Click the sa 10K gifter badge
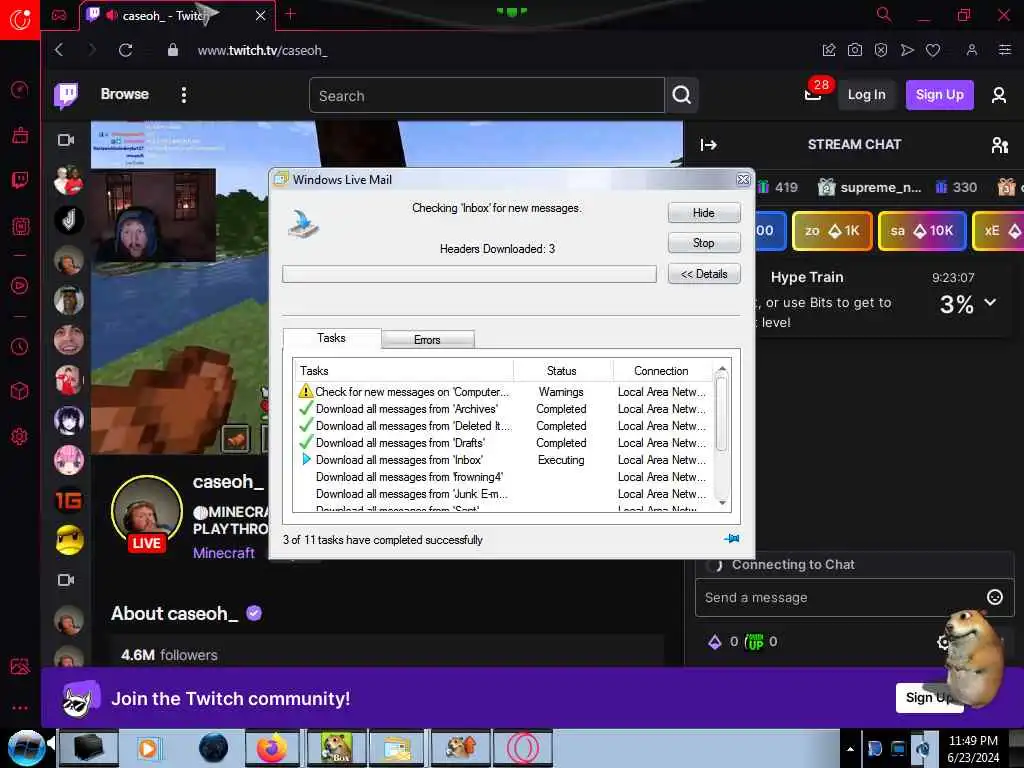The image size is (1024, 768). [x=922, y=231]
